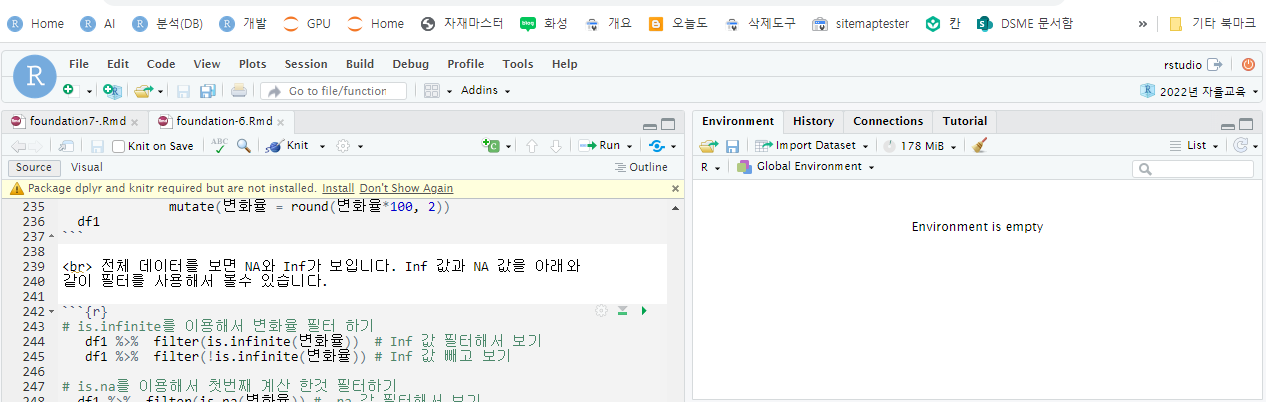This screenshot has width=1266, height=402.
Task: Switch to the Tutorial tab
Action: tap(965, 121)
